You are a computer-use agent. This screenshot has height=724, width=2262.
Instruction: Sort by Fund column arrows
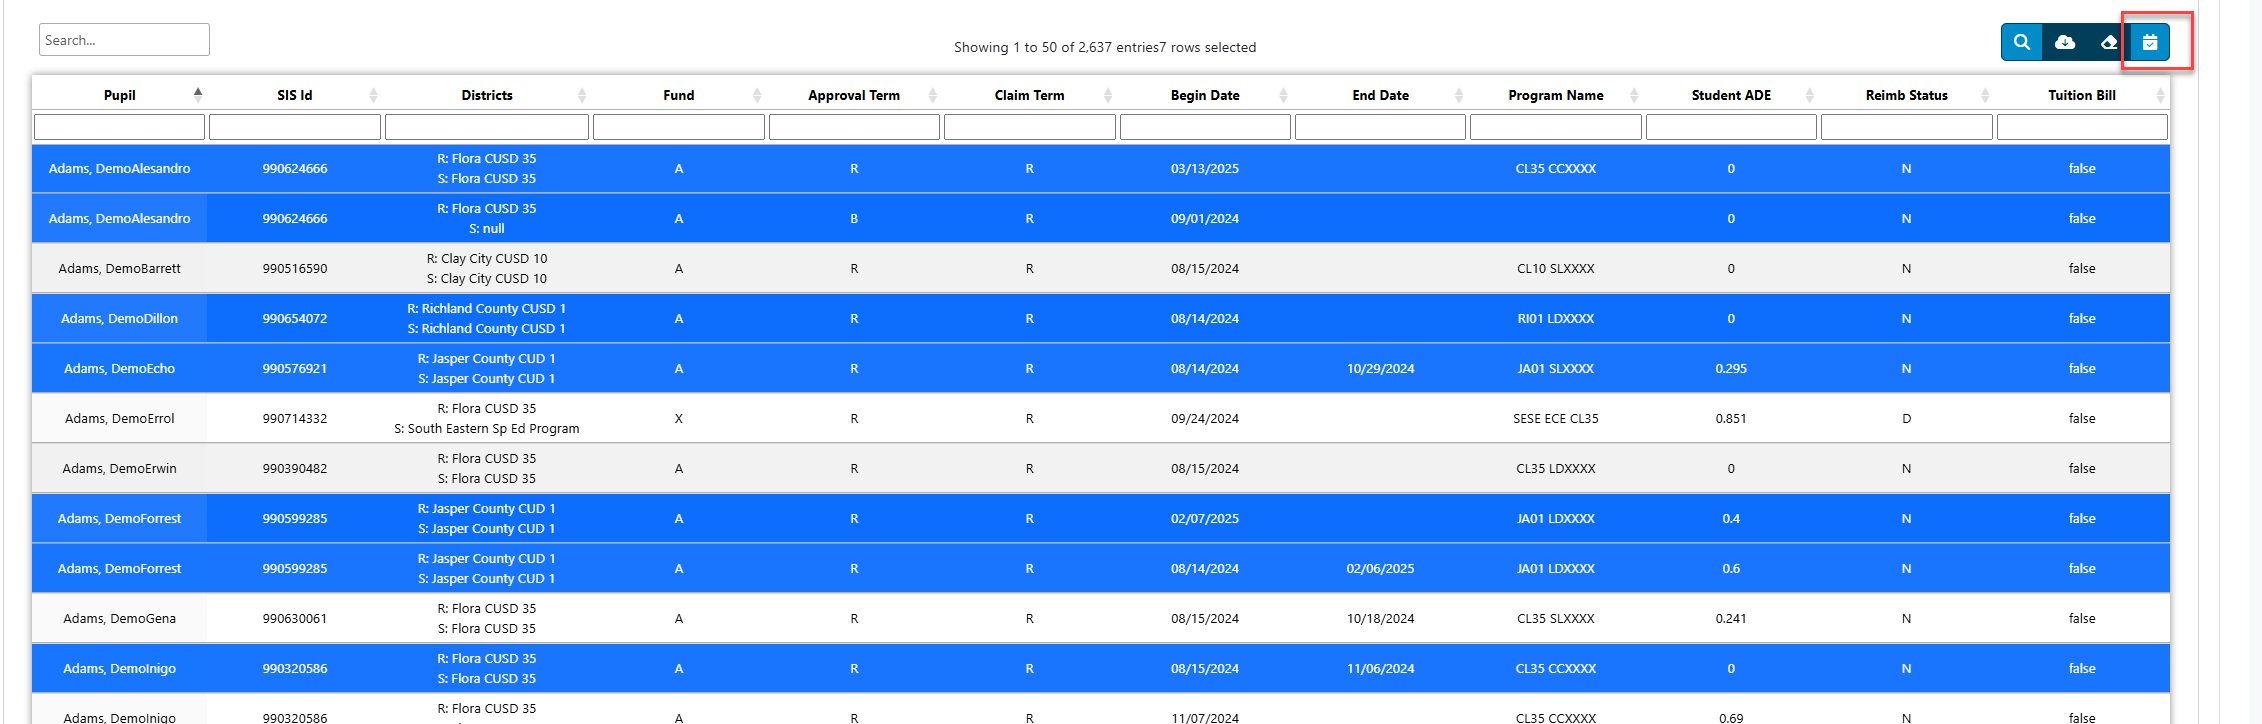click(757, 95)
